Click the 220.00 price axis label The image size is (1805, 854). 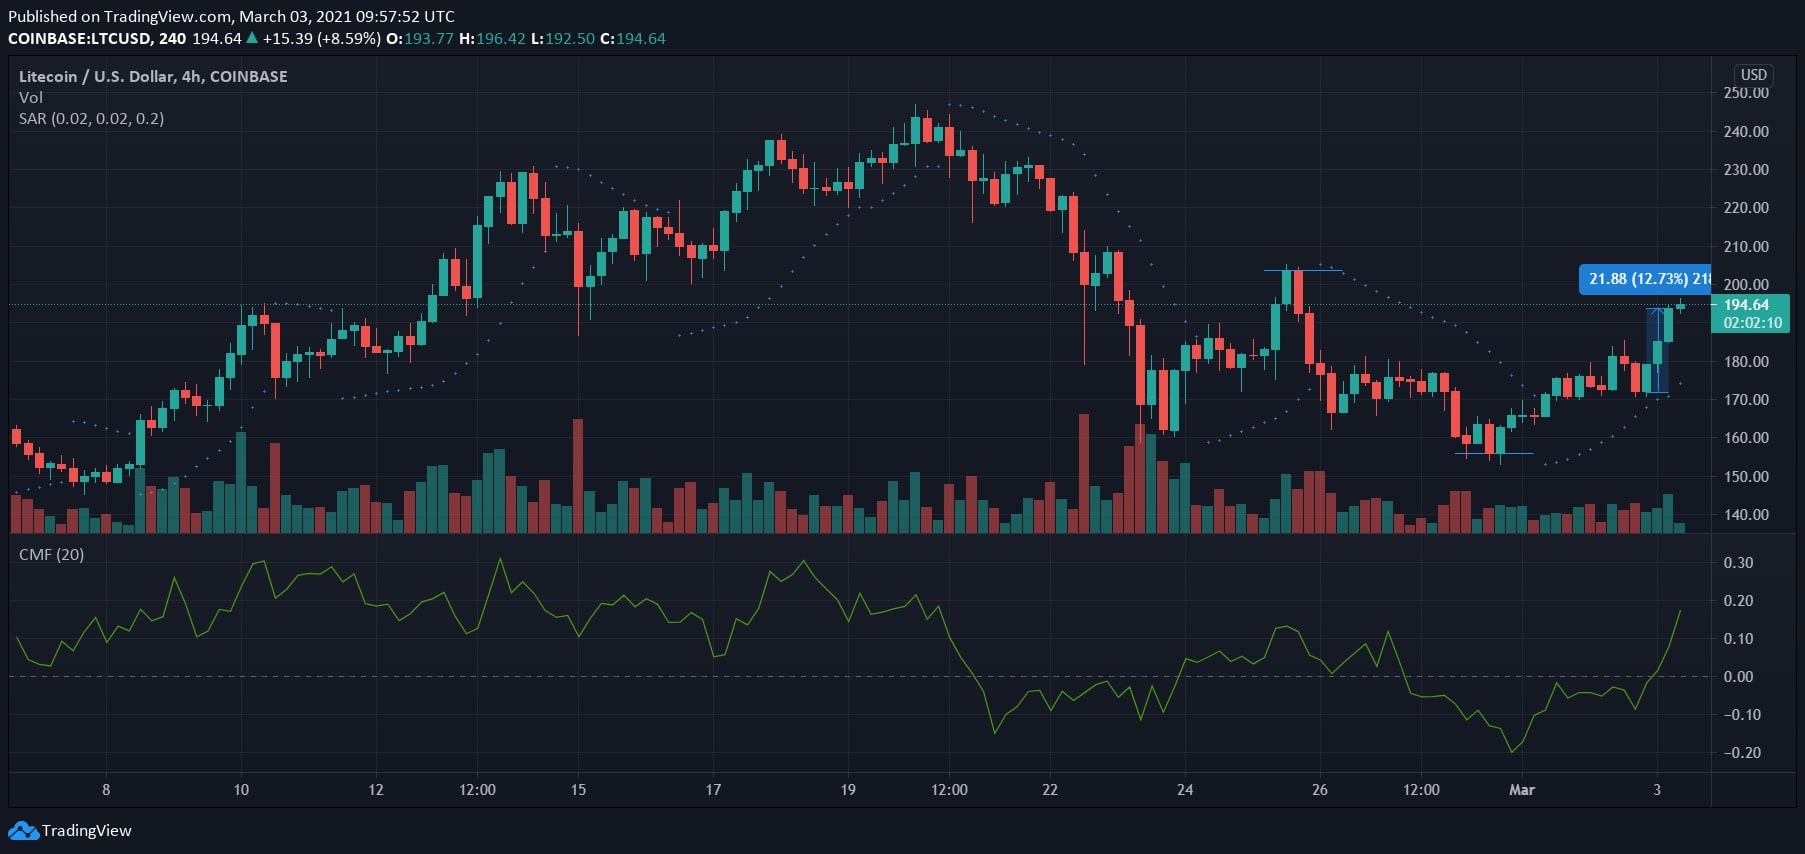click(x=1746, y=207)
